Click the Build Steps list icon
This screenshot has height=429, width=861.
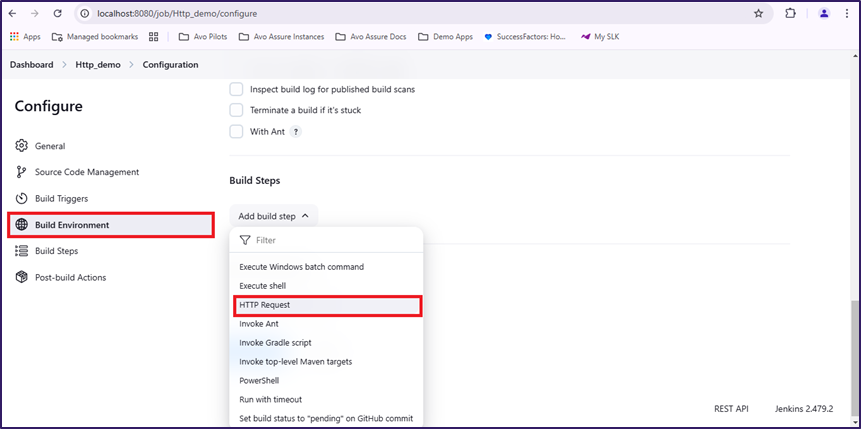coord(21,251)
